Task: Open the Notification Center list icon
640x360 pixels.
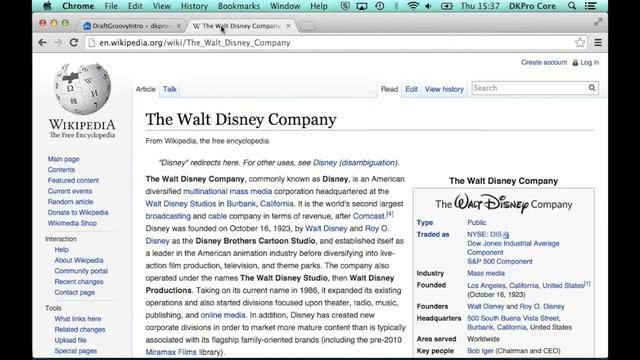Action: pyautogui.click(x=590, y=6)
